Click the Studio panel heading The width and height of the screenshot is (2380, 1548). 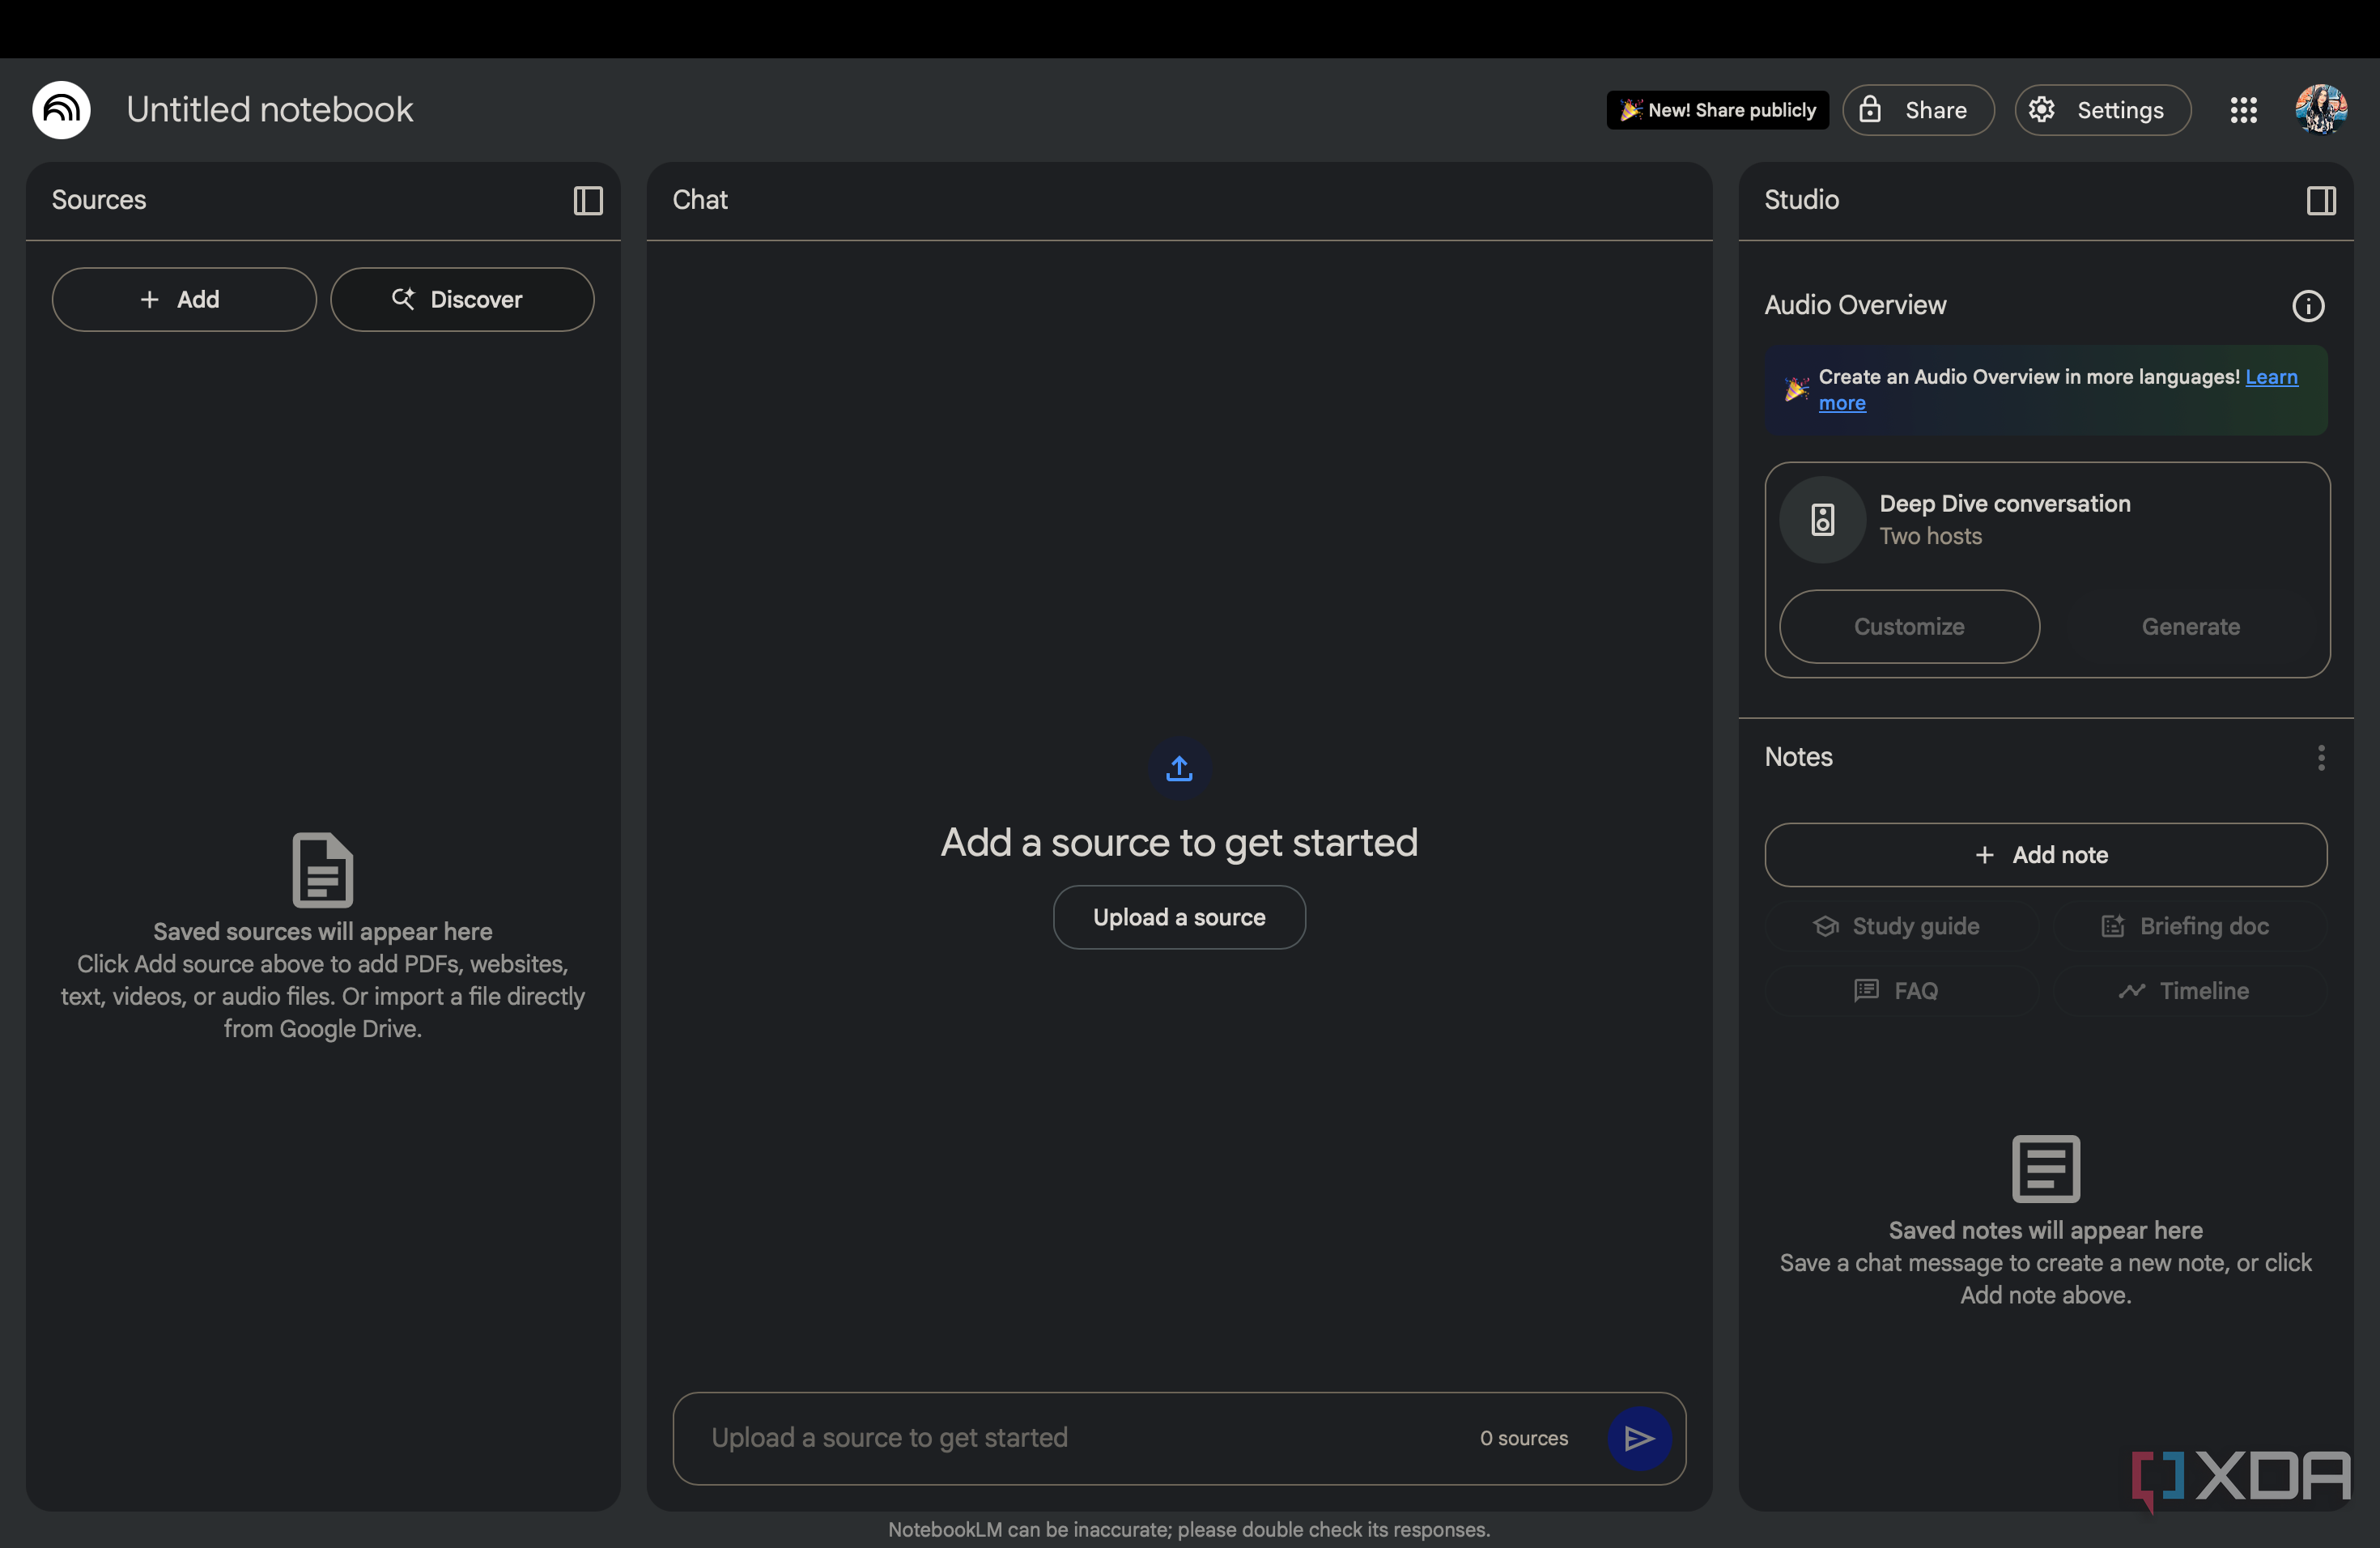[1801, 200]
